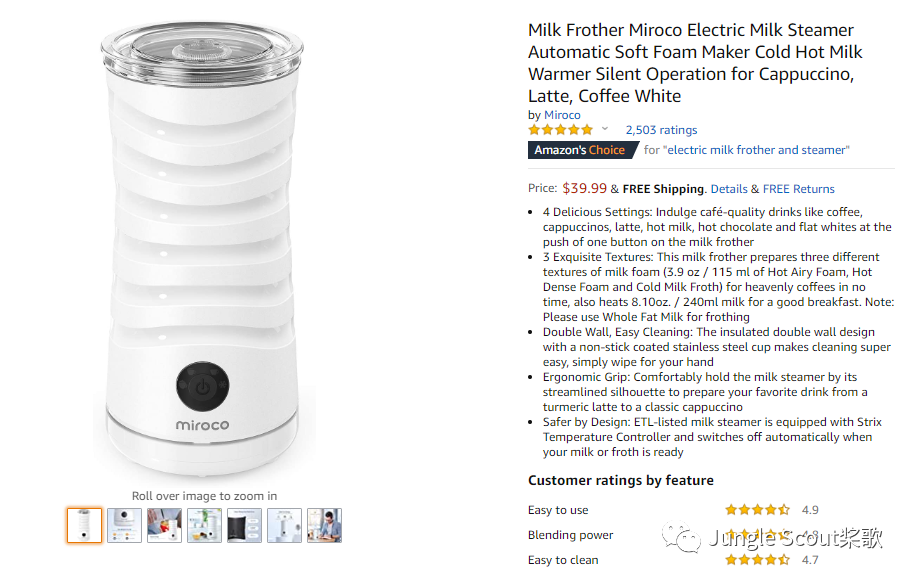This screenshot has width=912, height=580.
Task: Show the fourth thumbnail with drinks
Action: click(x=205, y=525)
